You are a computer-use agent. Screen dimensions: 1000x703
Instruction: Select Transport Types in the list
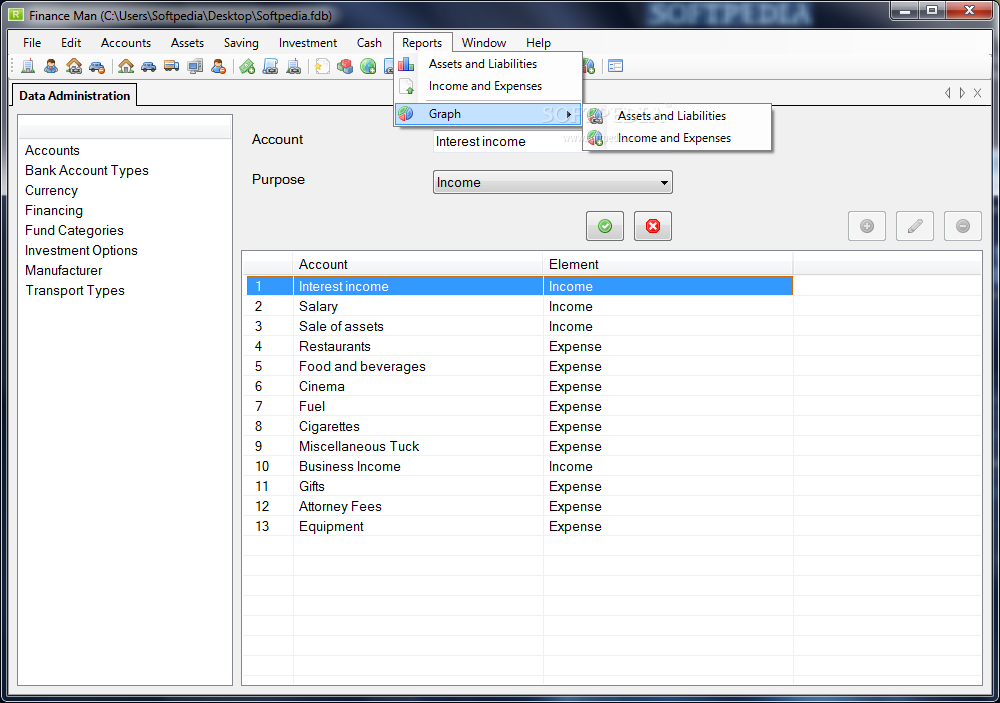[75, 290]
